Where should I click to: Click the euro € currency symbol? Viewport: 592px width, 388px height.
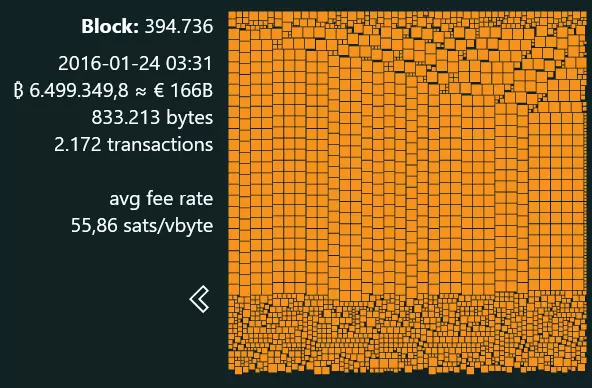[159, 91]
